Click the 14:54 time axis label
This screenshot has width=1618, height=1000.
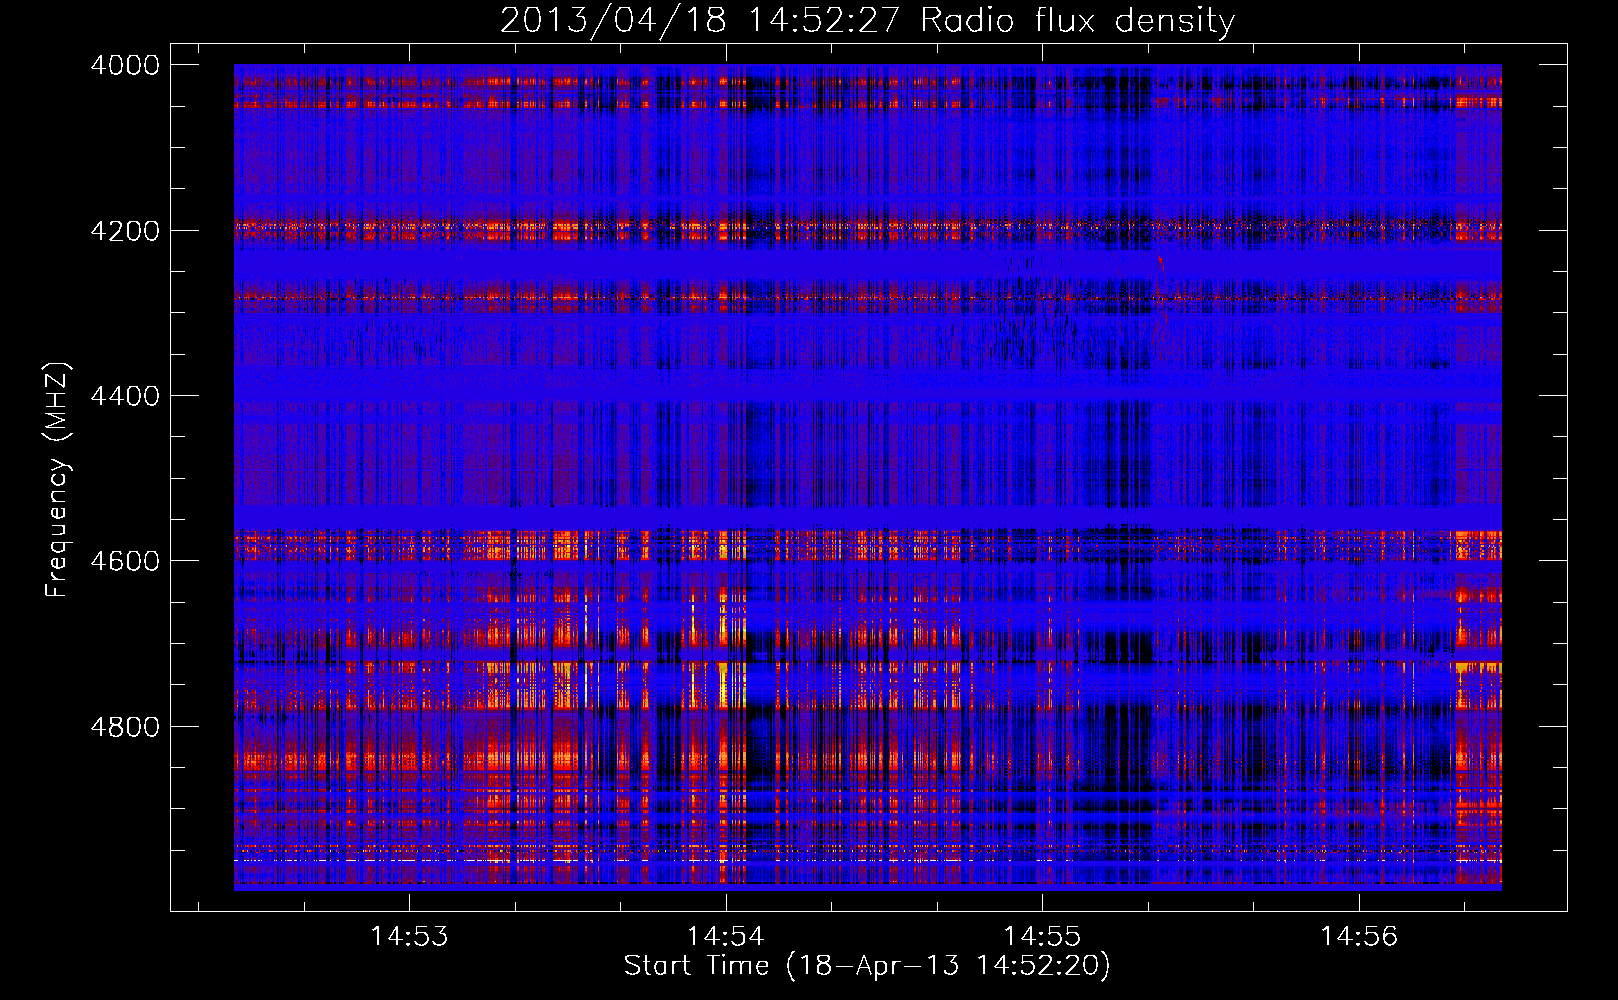pos(726,937)
